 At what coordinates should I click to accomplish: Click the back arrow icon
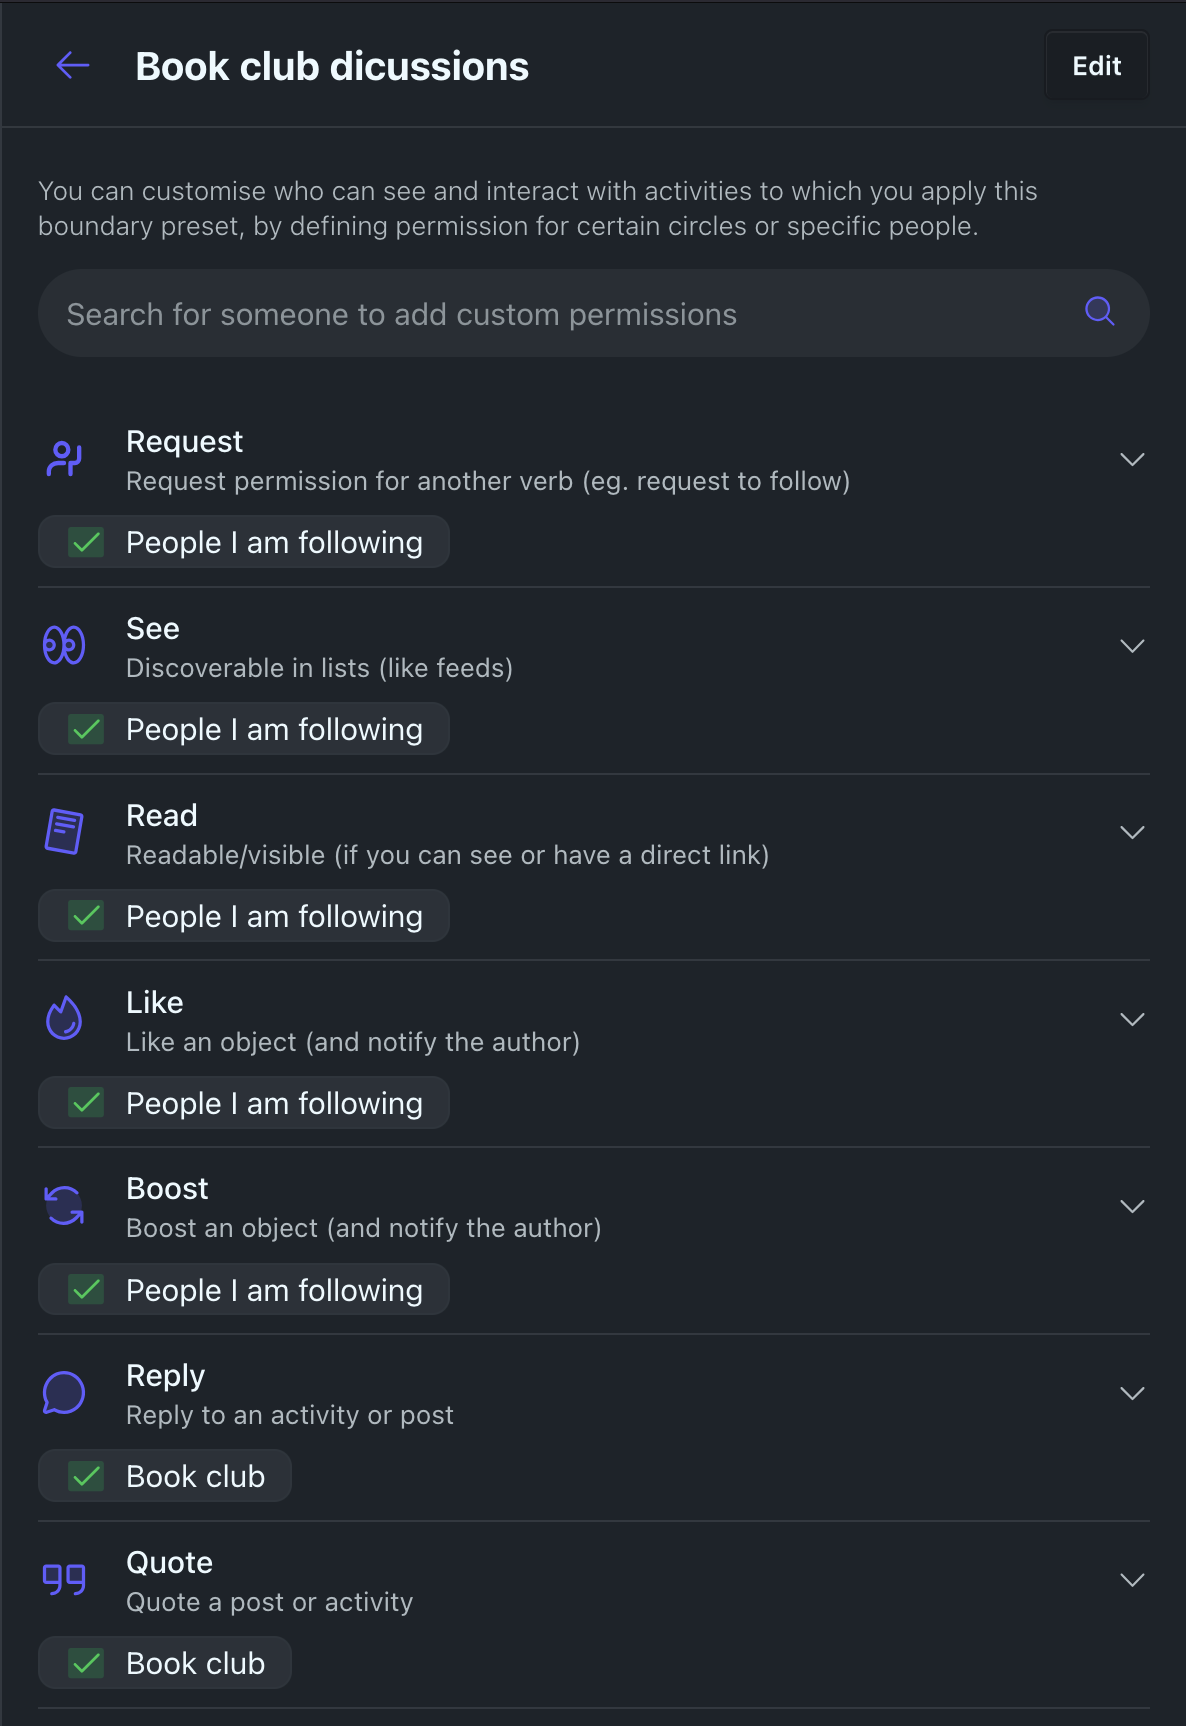(73, 66)
